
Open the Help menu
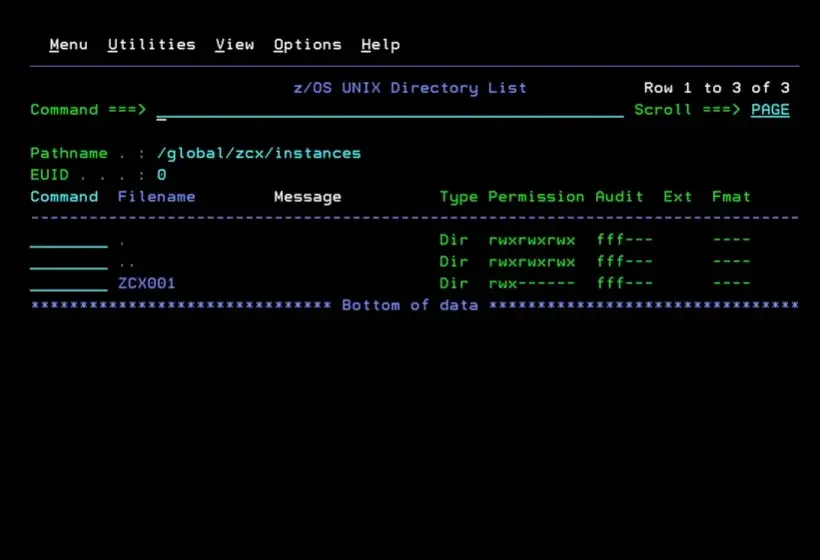(x=381, y=45)
